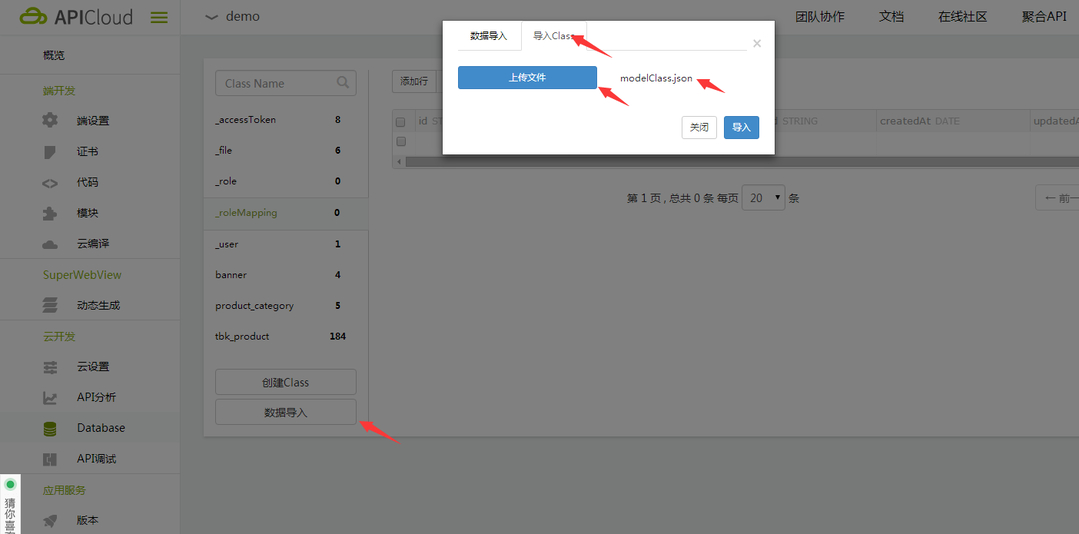
Task: Select the _accessToken class
Action: tap(286, 120)
